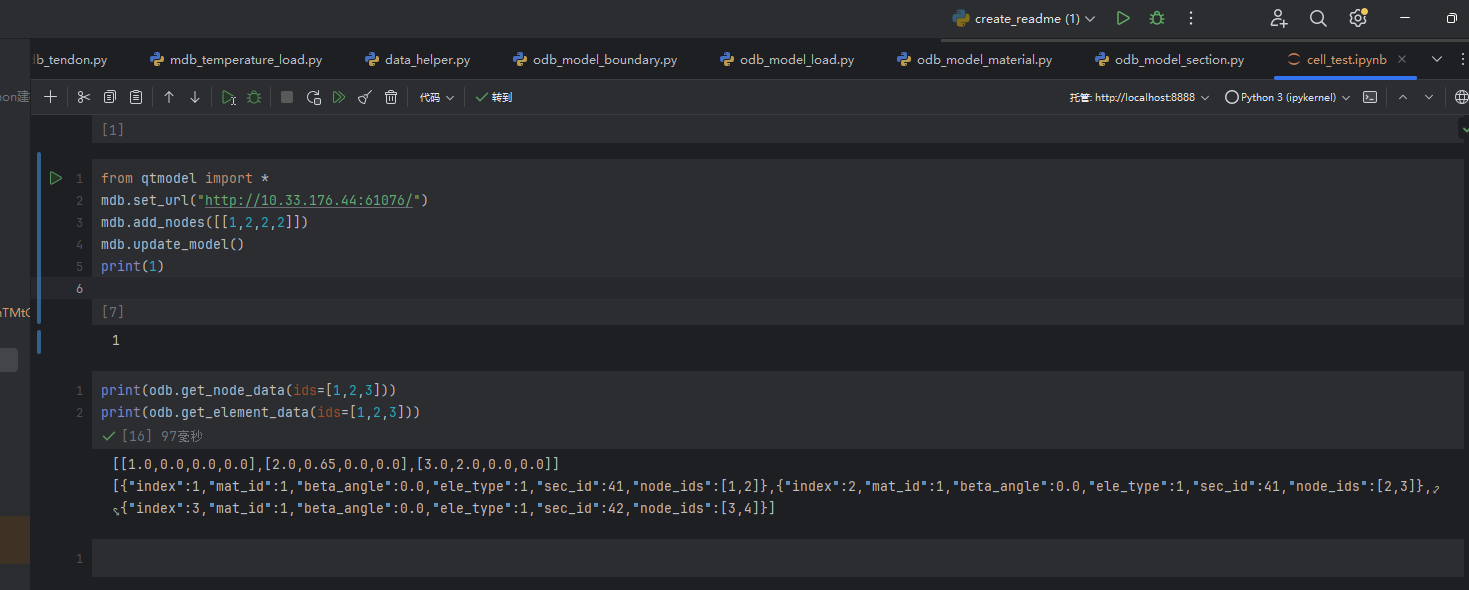Place cursor on empty line 6 of the first cell
This screenshot has height=590, width=1469.
coord(778,288)
